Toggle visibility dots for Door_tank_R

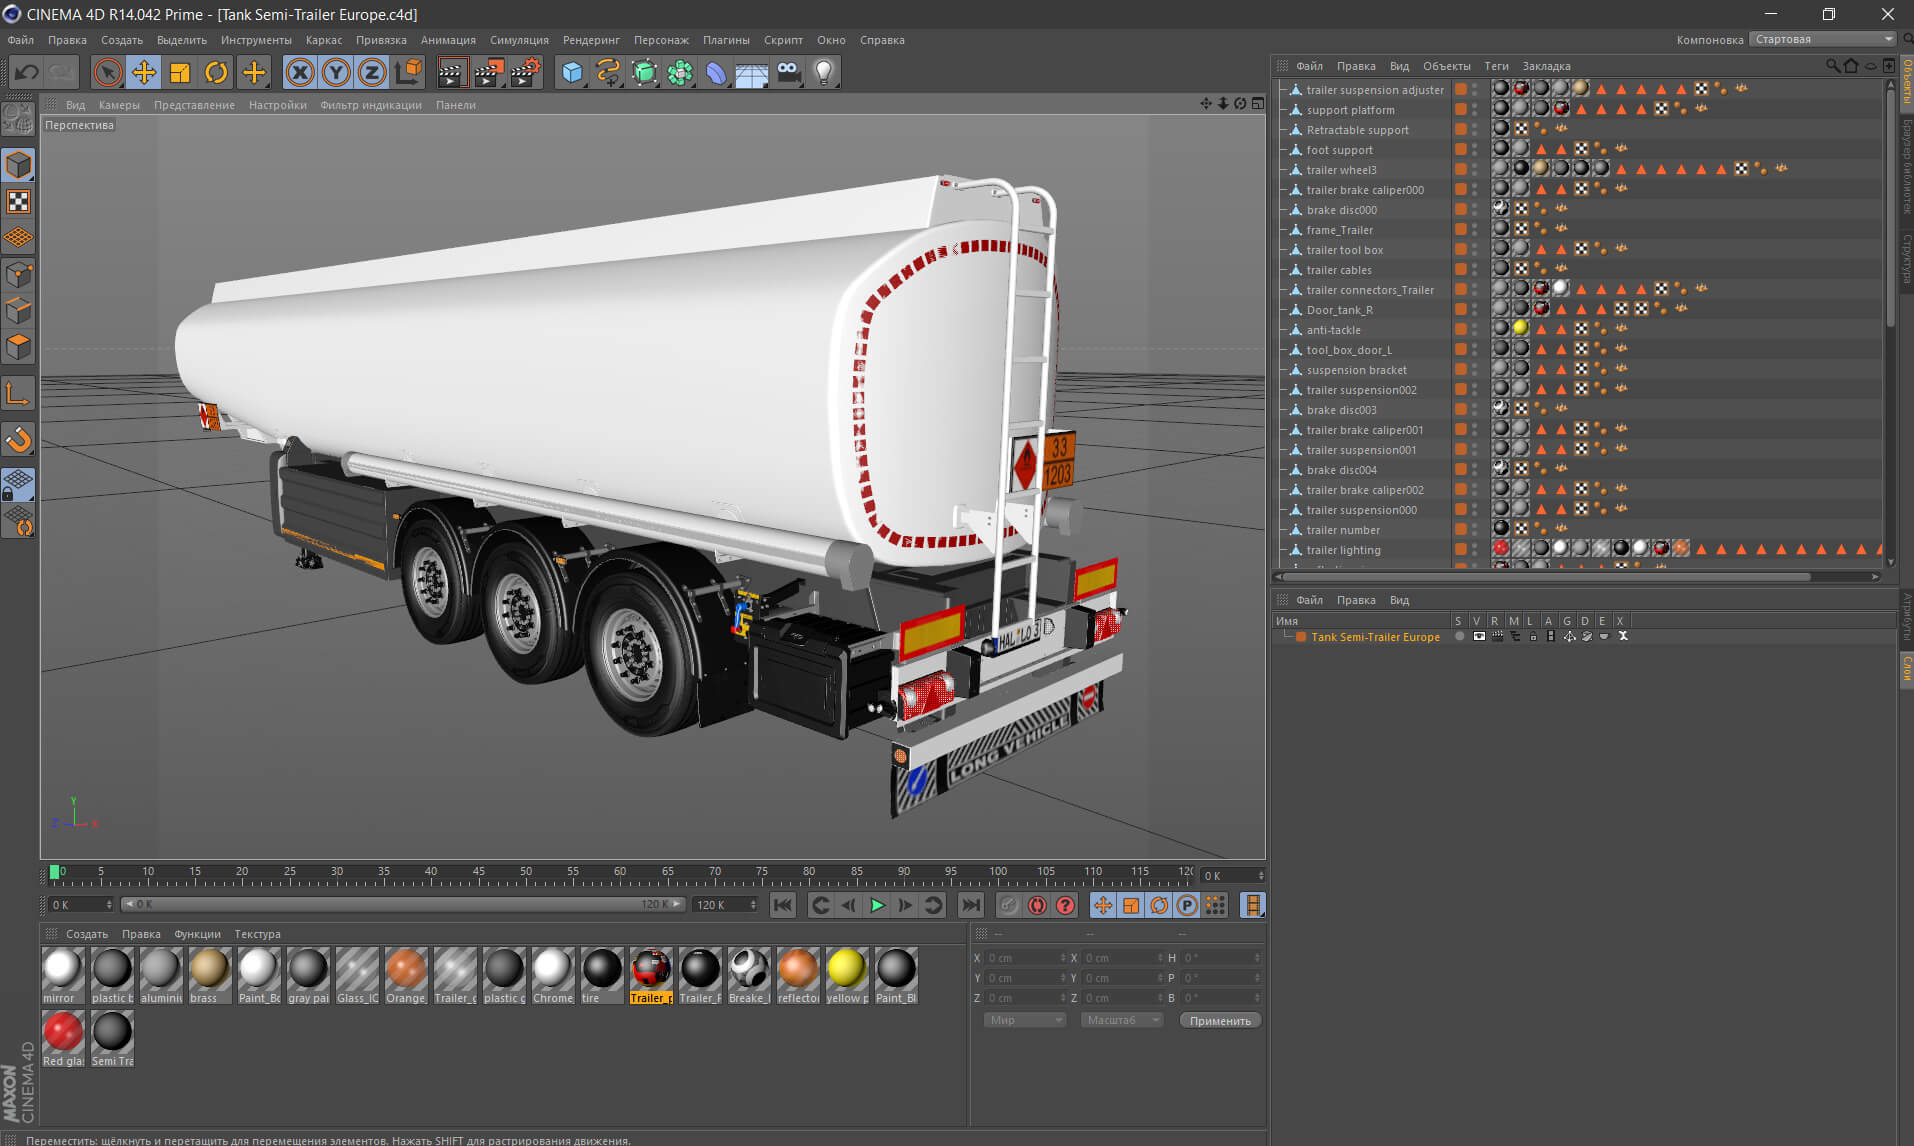[1475, 309]
